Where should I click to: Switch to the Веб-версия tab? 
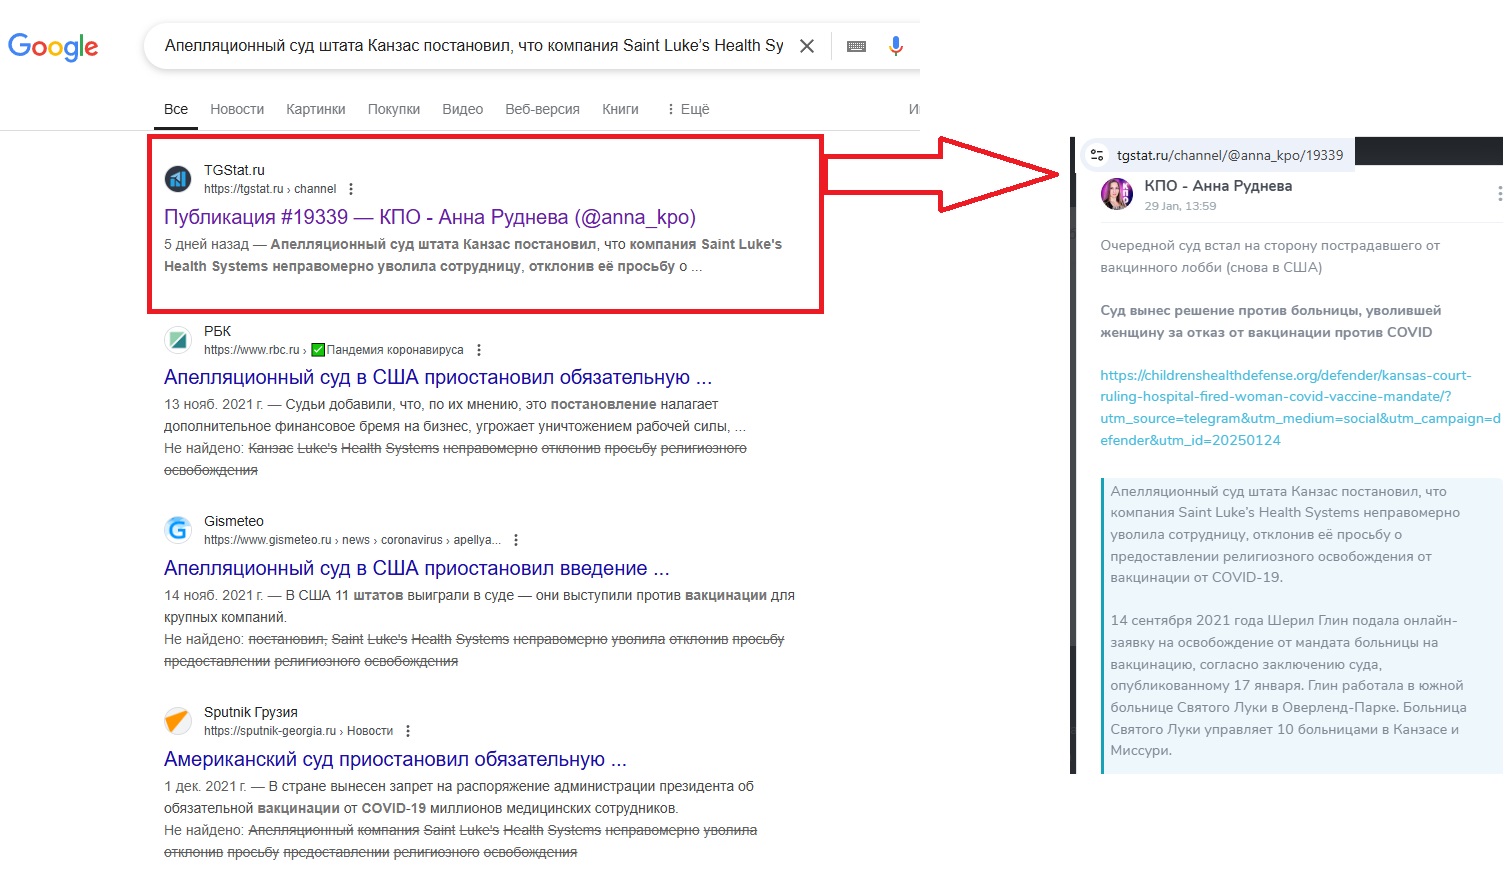coord(543,109)
